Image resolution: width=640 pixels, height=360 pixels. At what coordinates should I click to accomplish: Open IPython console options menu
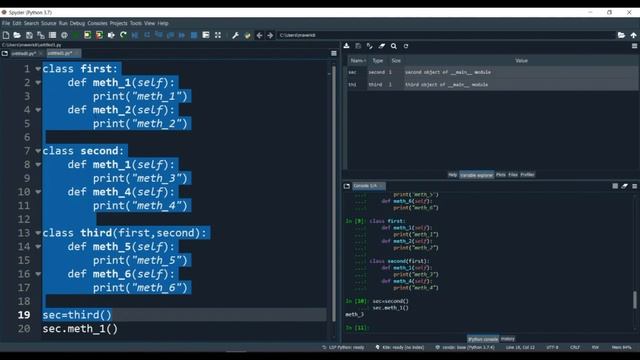[634, 186]
